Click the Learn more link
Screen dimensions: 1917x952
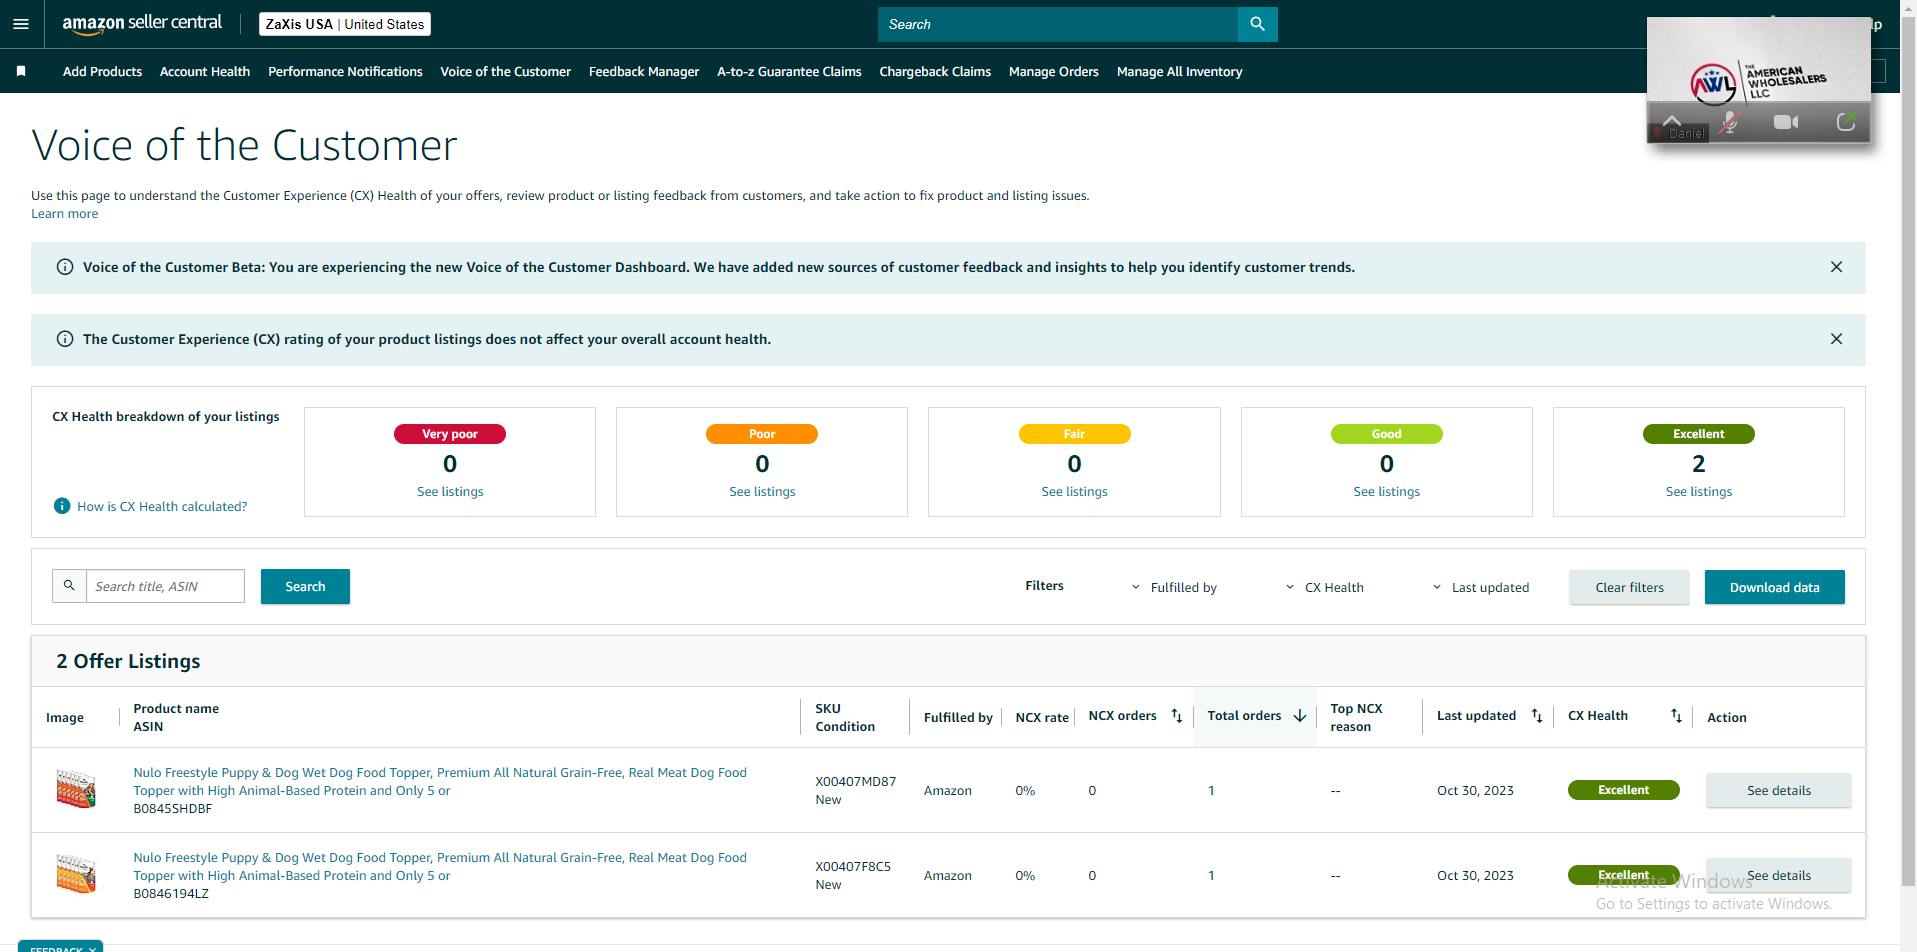point(65,214)
